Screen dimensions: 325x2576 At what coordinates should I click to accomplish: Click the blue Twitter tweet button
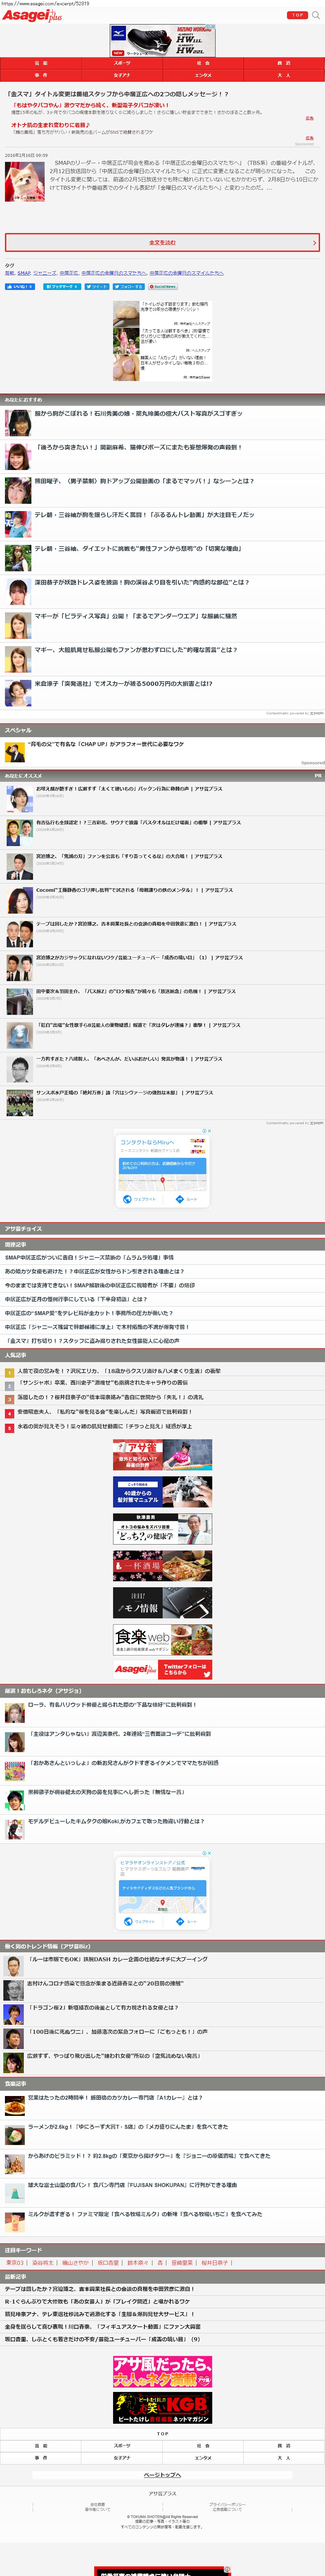[97, 287]
